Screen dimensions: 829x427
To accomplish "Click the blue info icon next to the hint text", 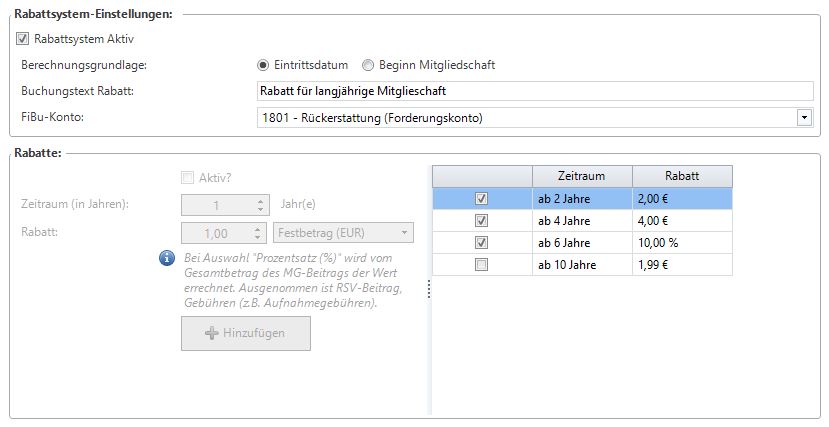I will 168,259.
